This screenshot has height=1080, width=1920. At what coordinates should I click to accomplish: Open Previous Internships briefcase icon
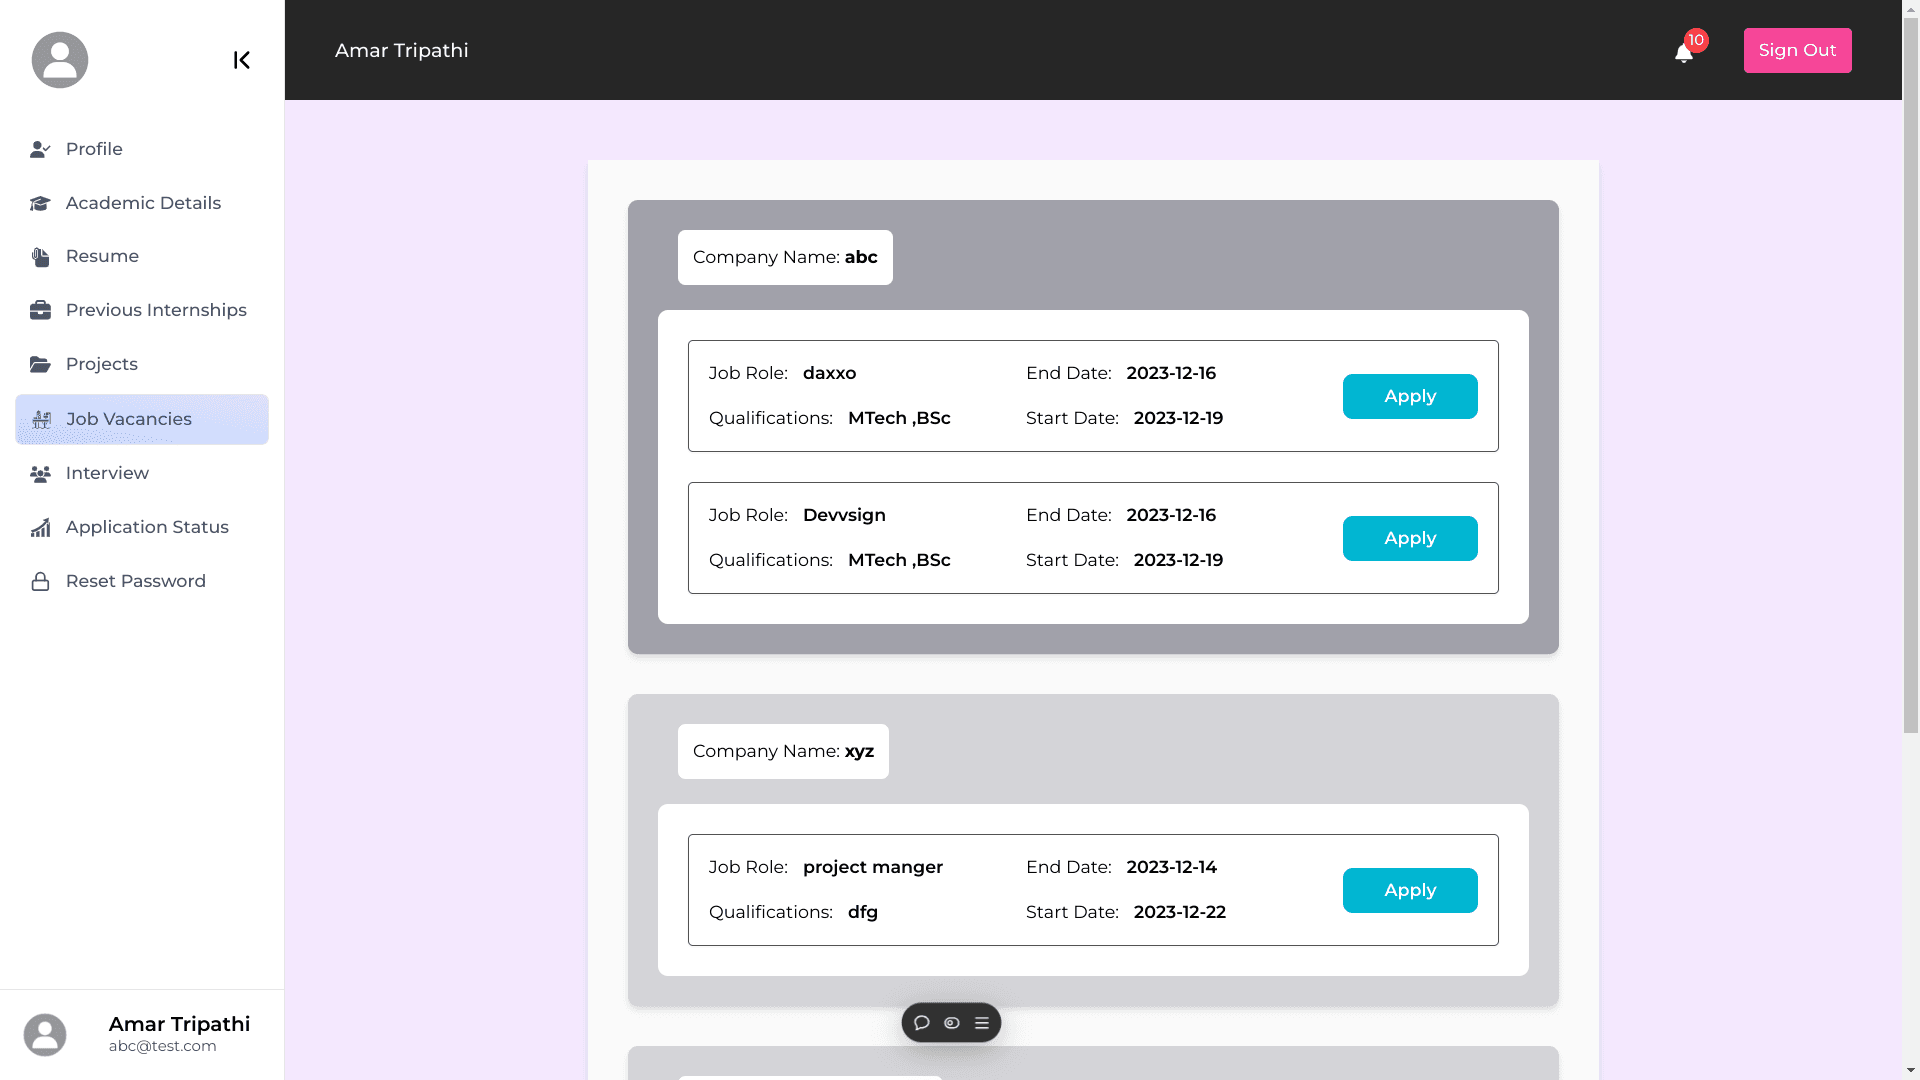pyautogui.click(x=40, y=310)
